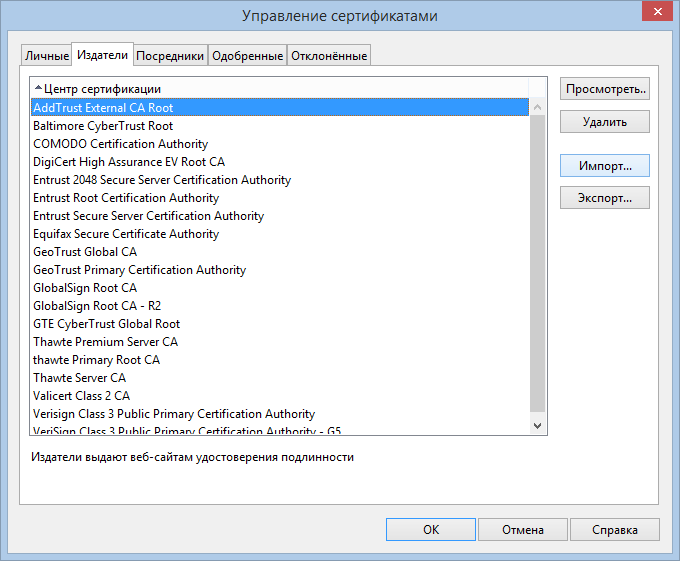Click the certificate list scrollbar track
Viewport: 680px width, 561px height.
click(538, 264)
